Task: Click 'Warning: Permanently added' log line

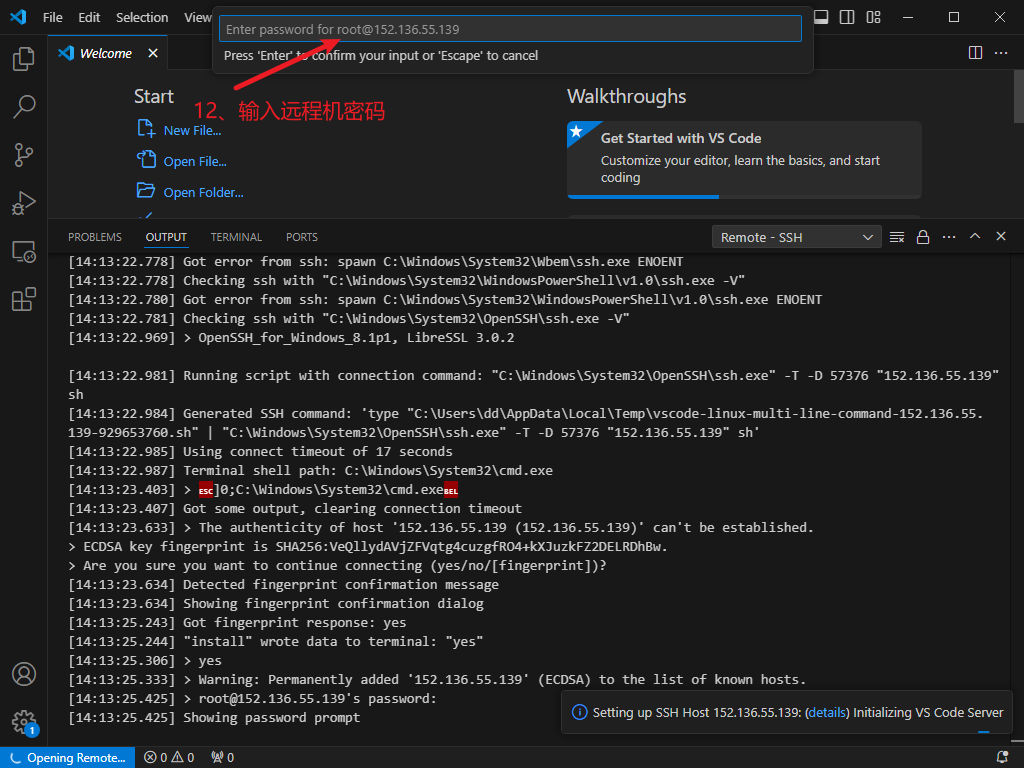Action: [x=437, y=680]
